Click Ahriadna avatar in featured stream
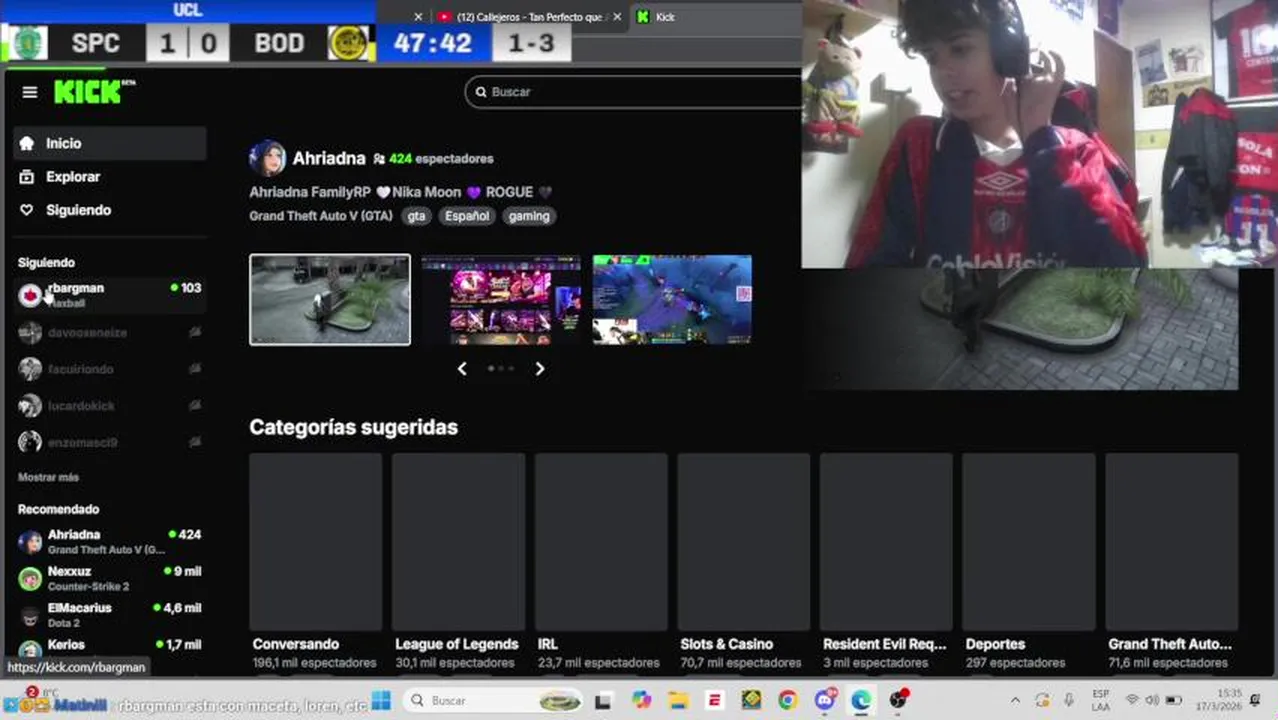 click(x=267, y=158)
